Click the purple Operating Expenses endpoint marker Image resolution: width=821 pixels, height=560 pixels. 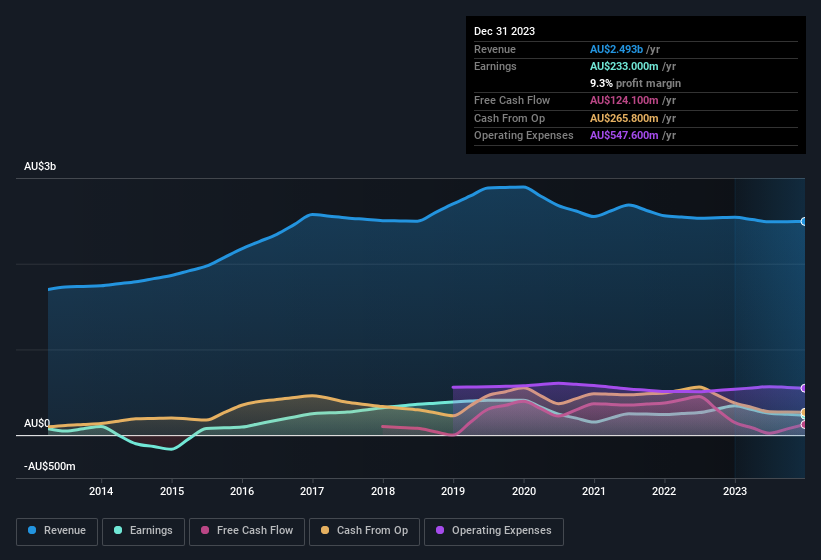[x=804, y=388]
